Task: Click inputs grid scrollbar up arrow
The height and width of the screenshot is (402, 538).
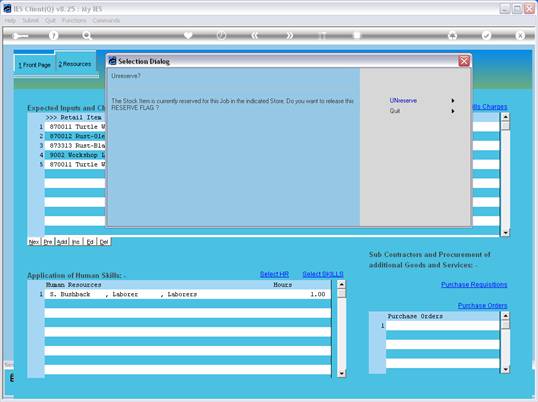Action: (505, 117)
